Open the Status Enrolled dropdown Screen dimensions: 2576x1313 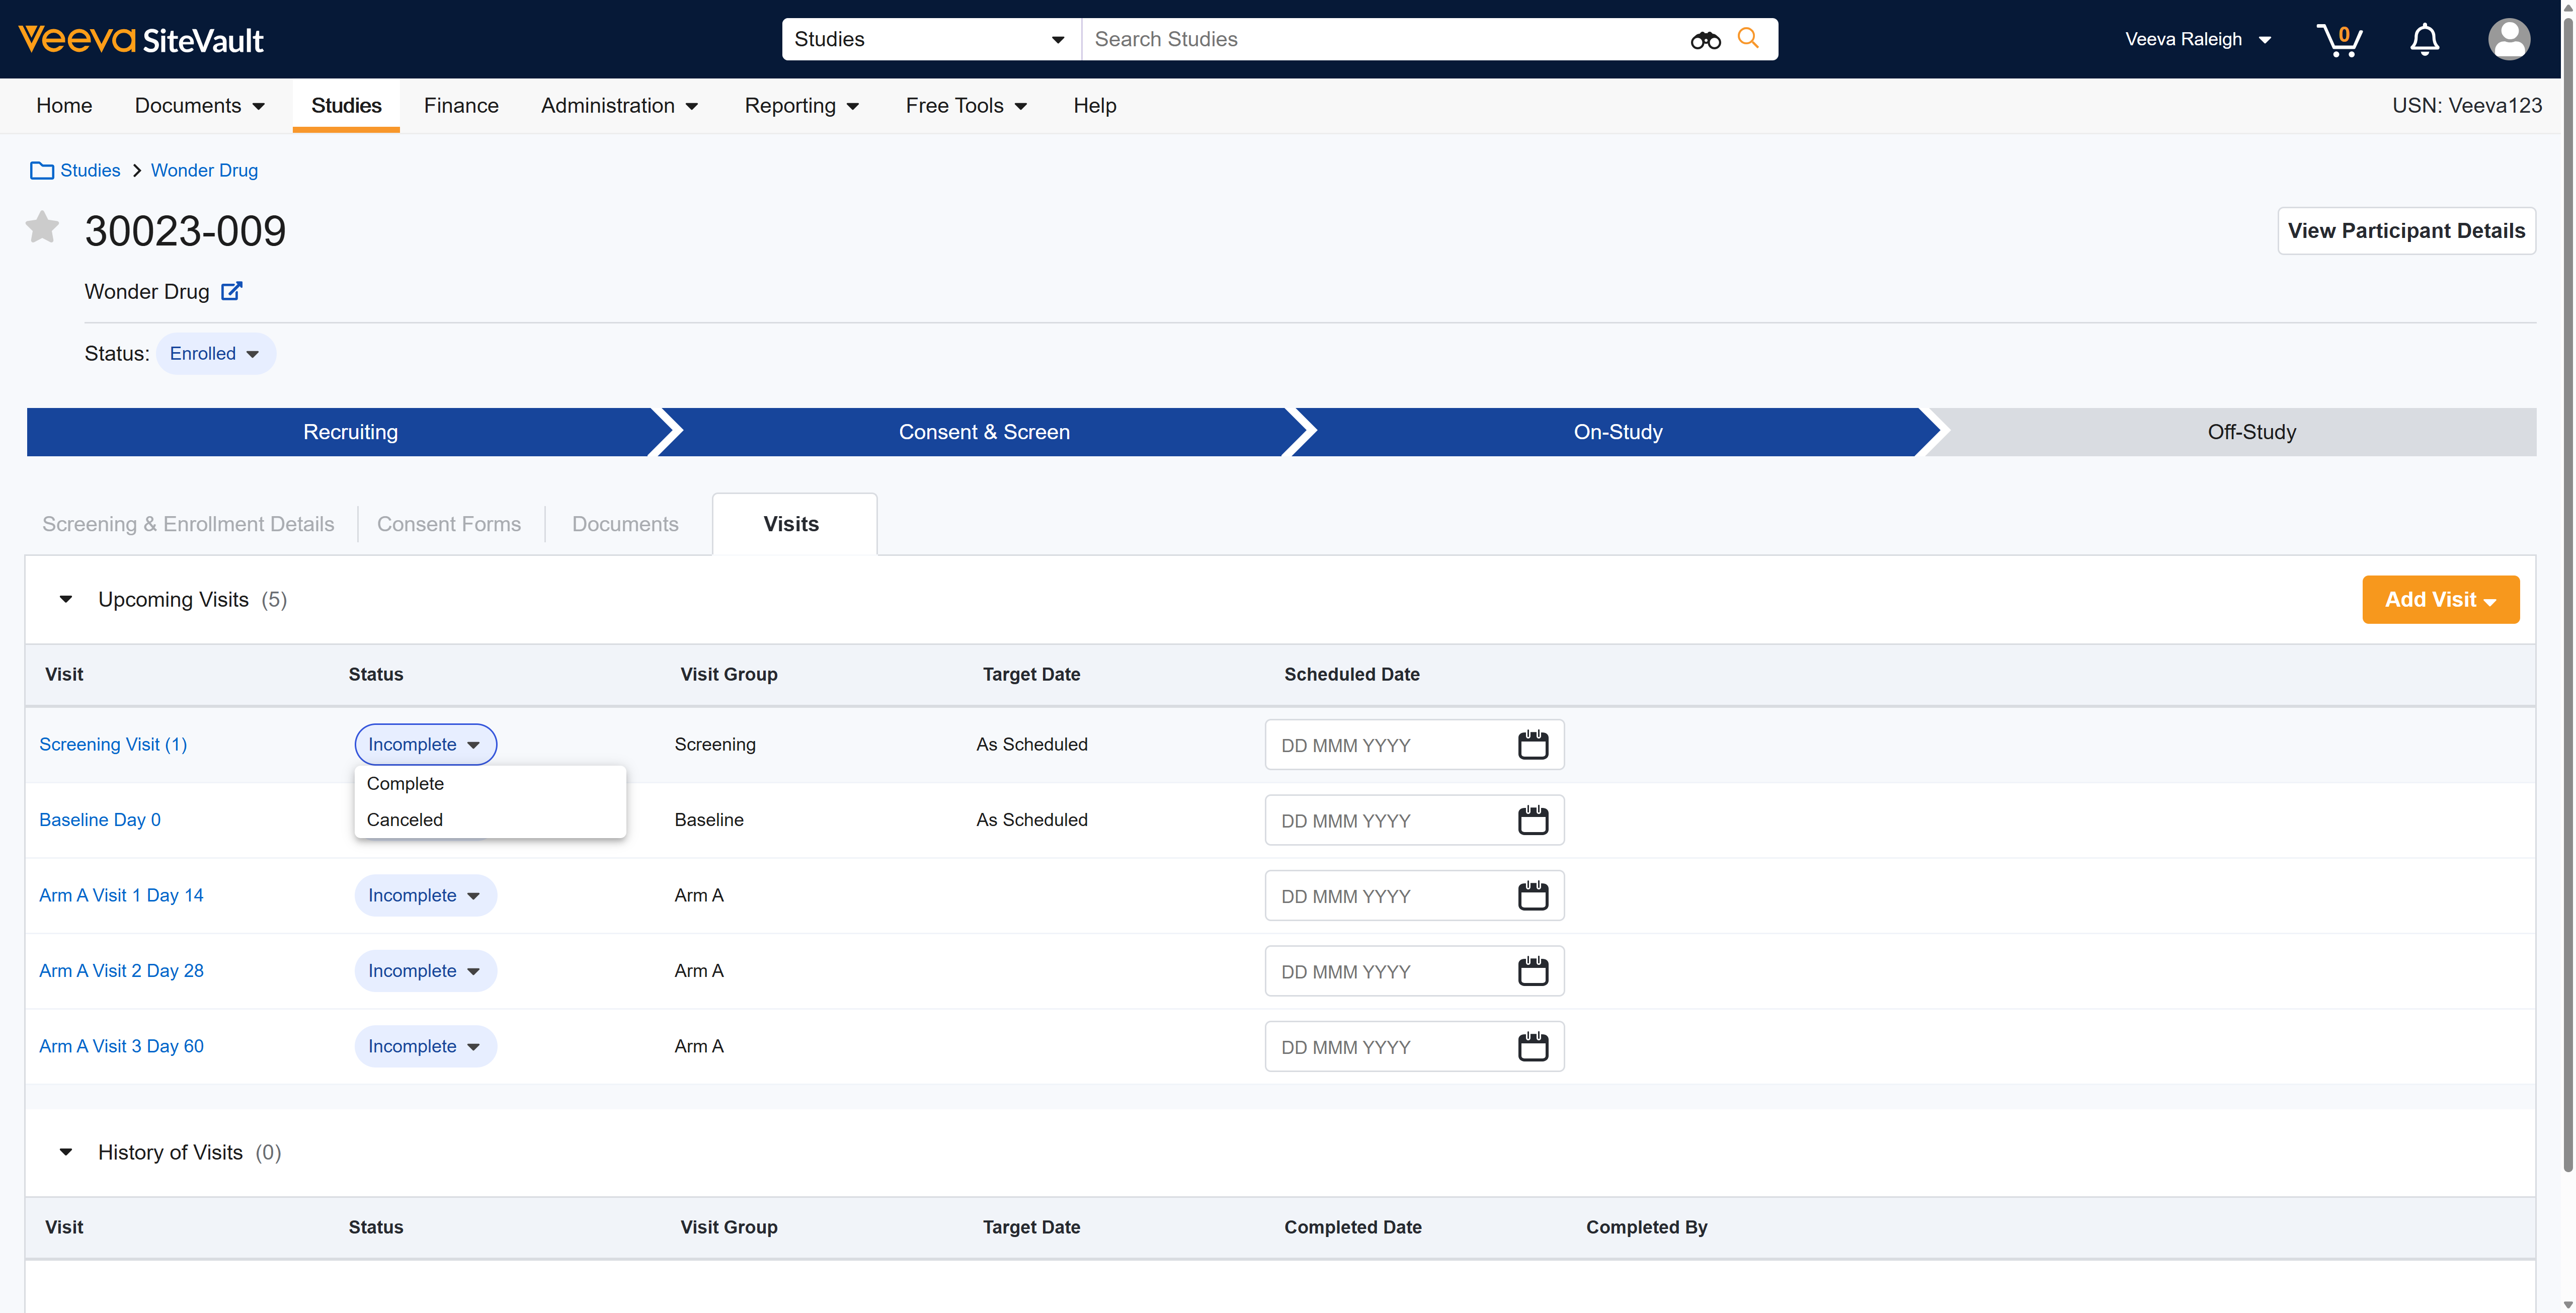click(x=215, y=353)
